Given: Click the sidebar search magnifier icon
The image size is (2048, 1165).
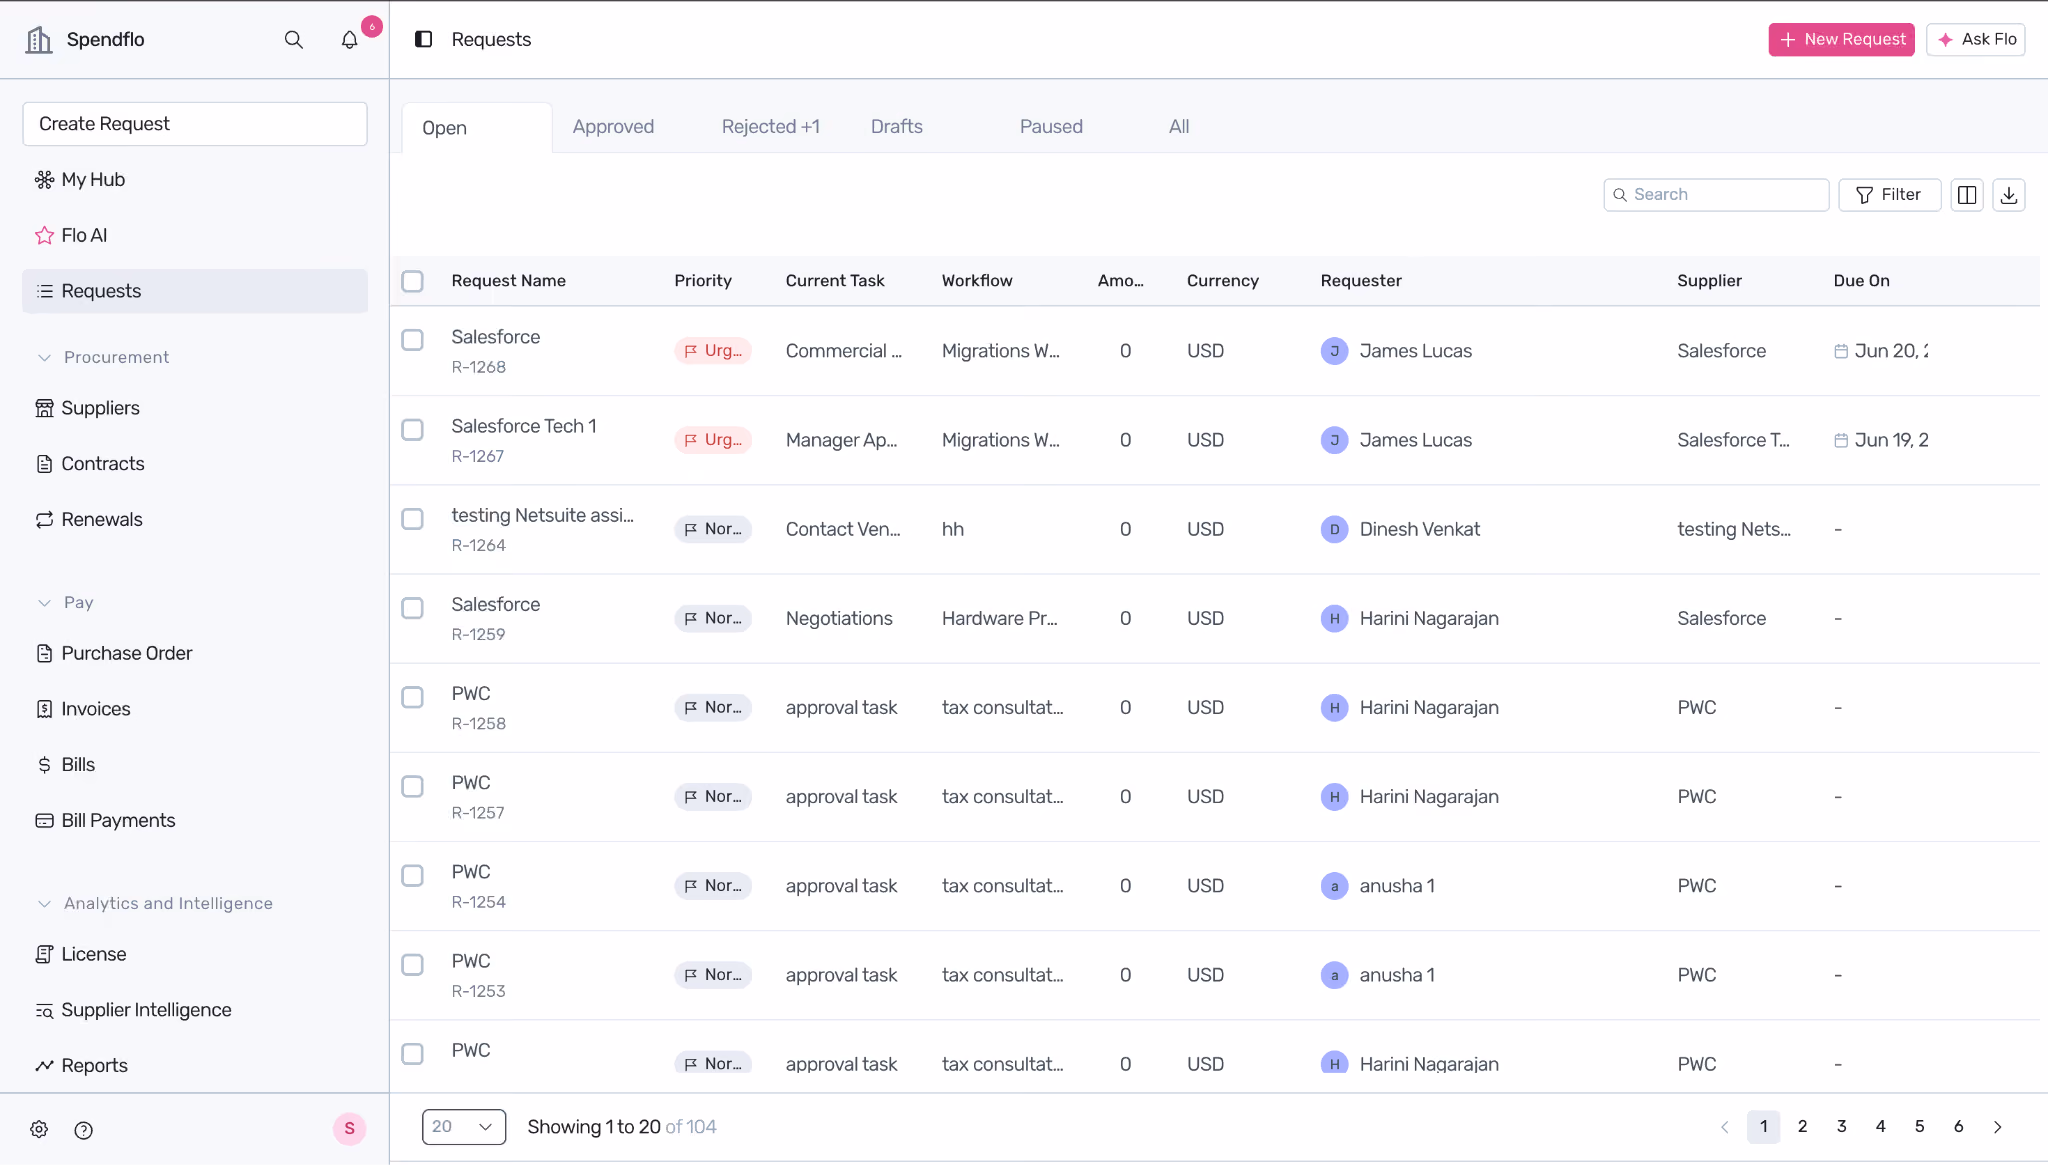Looking at the screenshot, I should pyautogui.click(x=293, y=40).
